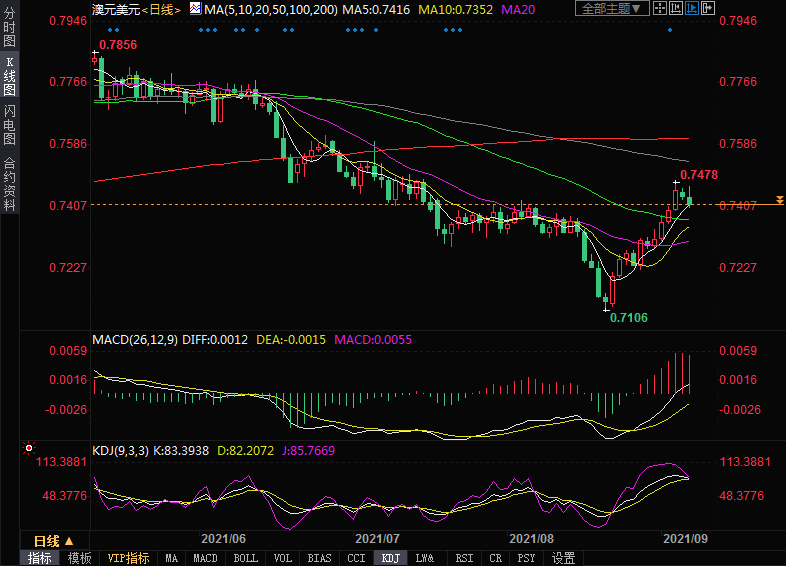786x566 pixels.
Task: Open the <日线> period dropdown in chart title
Action: [160, 9]
